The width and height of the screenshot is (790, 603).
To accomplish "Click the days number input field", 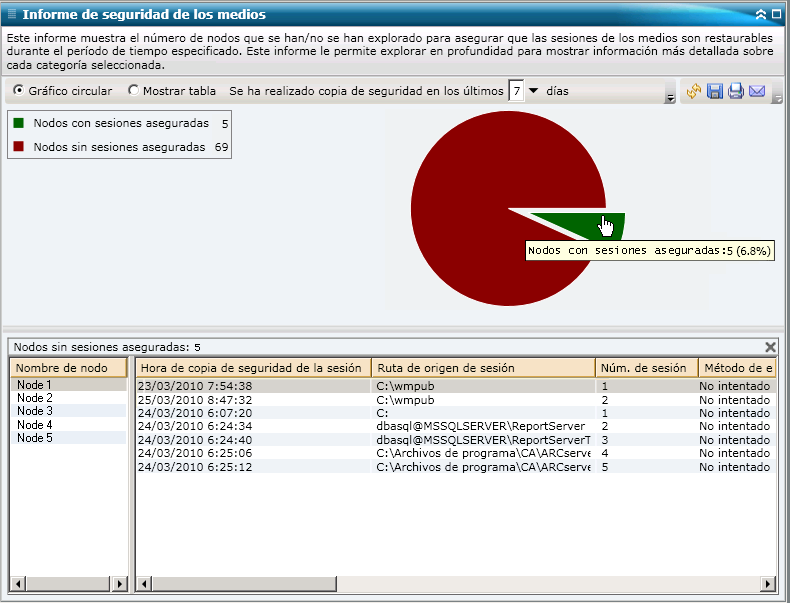I will tap(516, 91).
